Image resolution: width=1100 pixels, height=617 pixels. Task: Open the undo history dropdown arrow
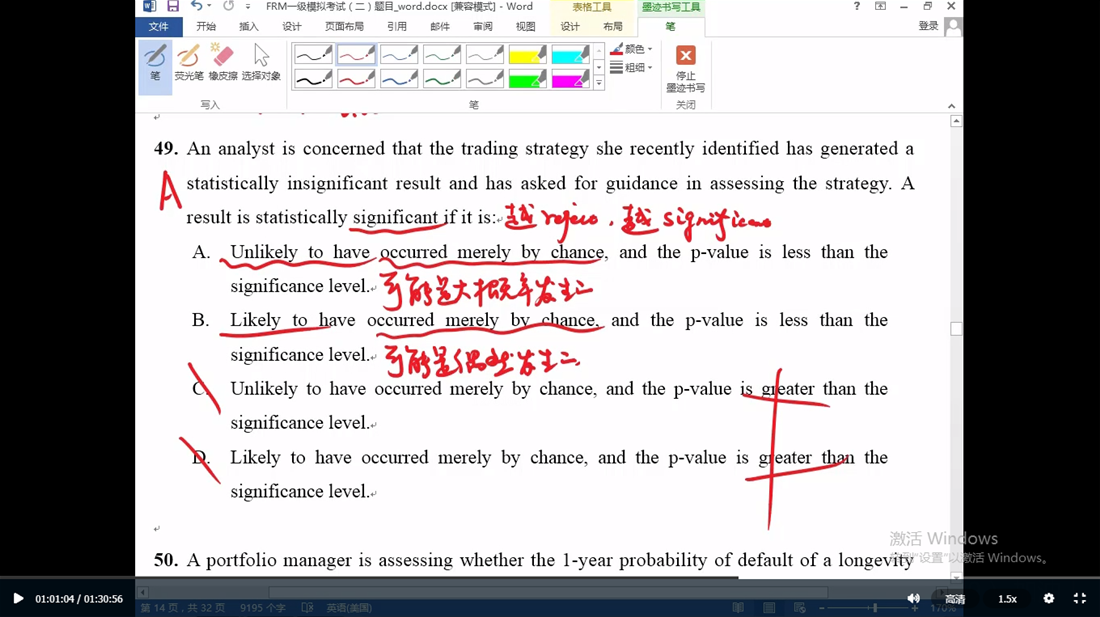point(209,6)
